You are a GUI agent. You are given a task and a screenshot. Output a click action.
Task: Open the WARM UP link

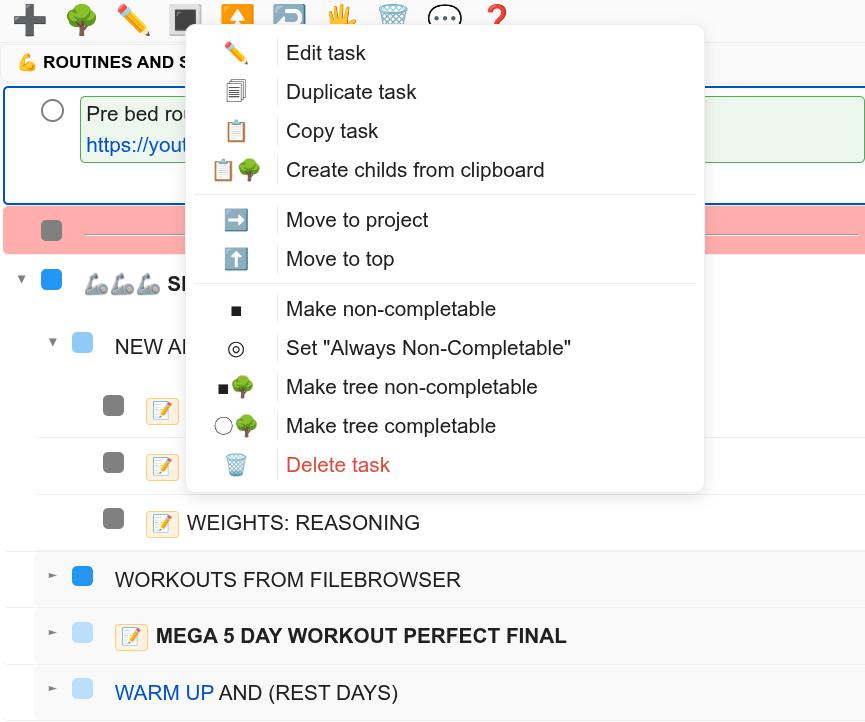[x=163, y=692]
